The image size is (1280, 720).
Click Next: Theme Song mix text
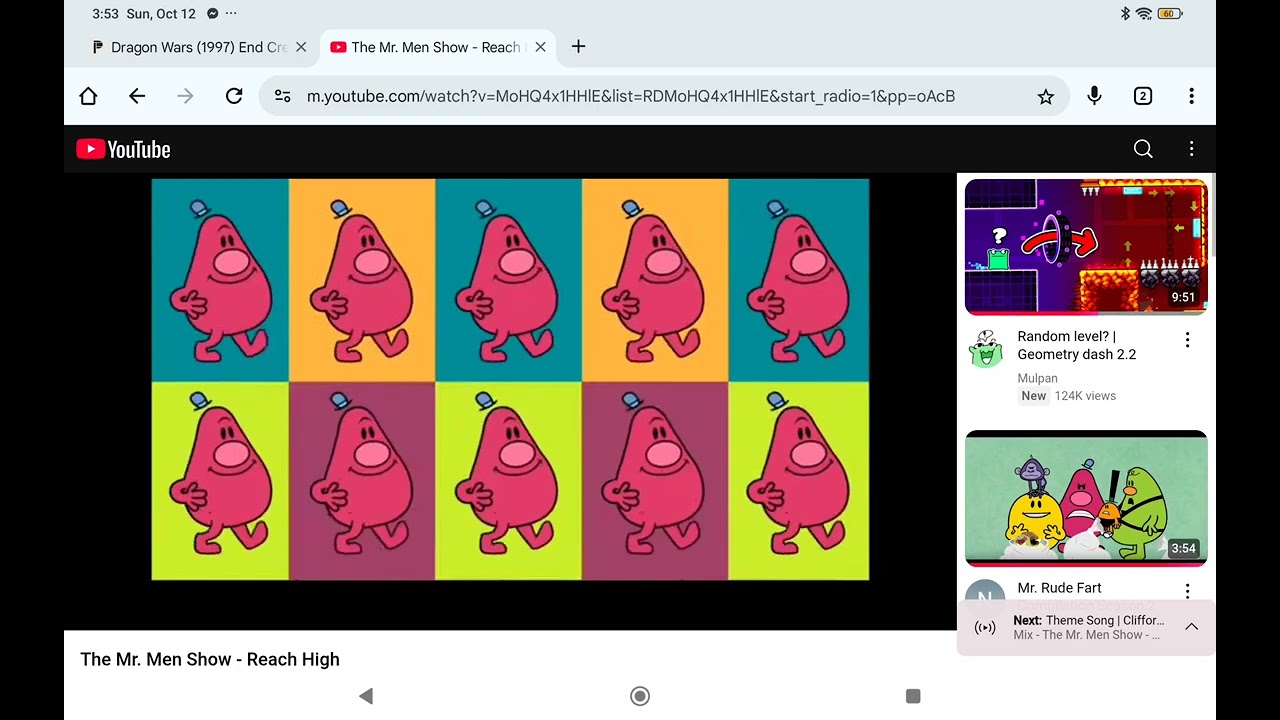click(x=1088, y=627)
